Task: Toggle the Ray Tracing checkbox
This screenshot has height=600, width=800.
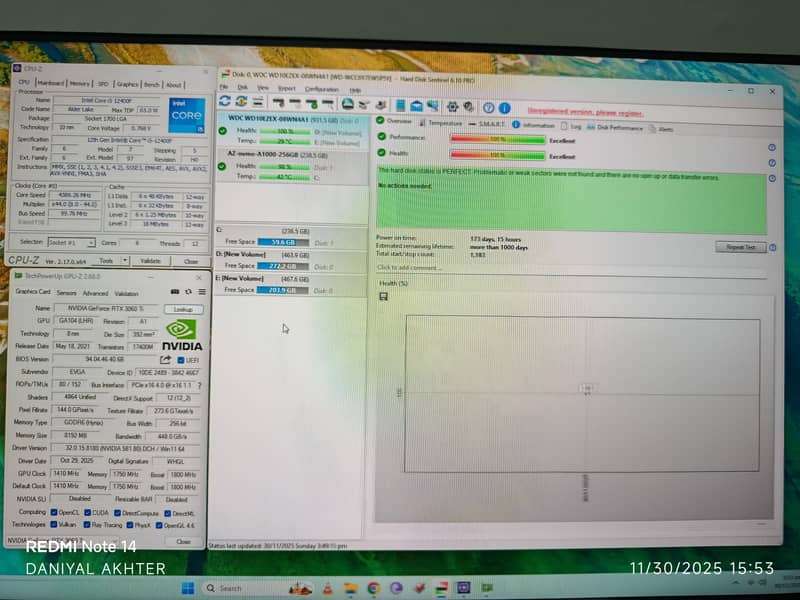Action: [88, 524]
